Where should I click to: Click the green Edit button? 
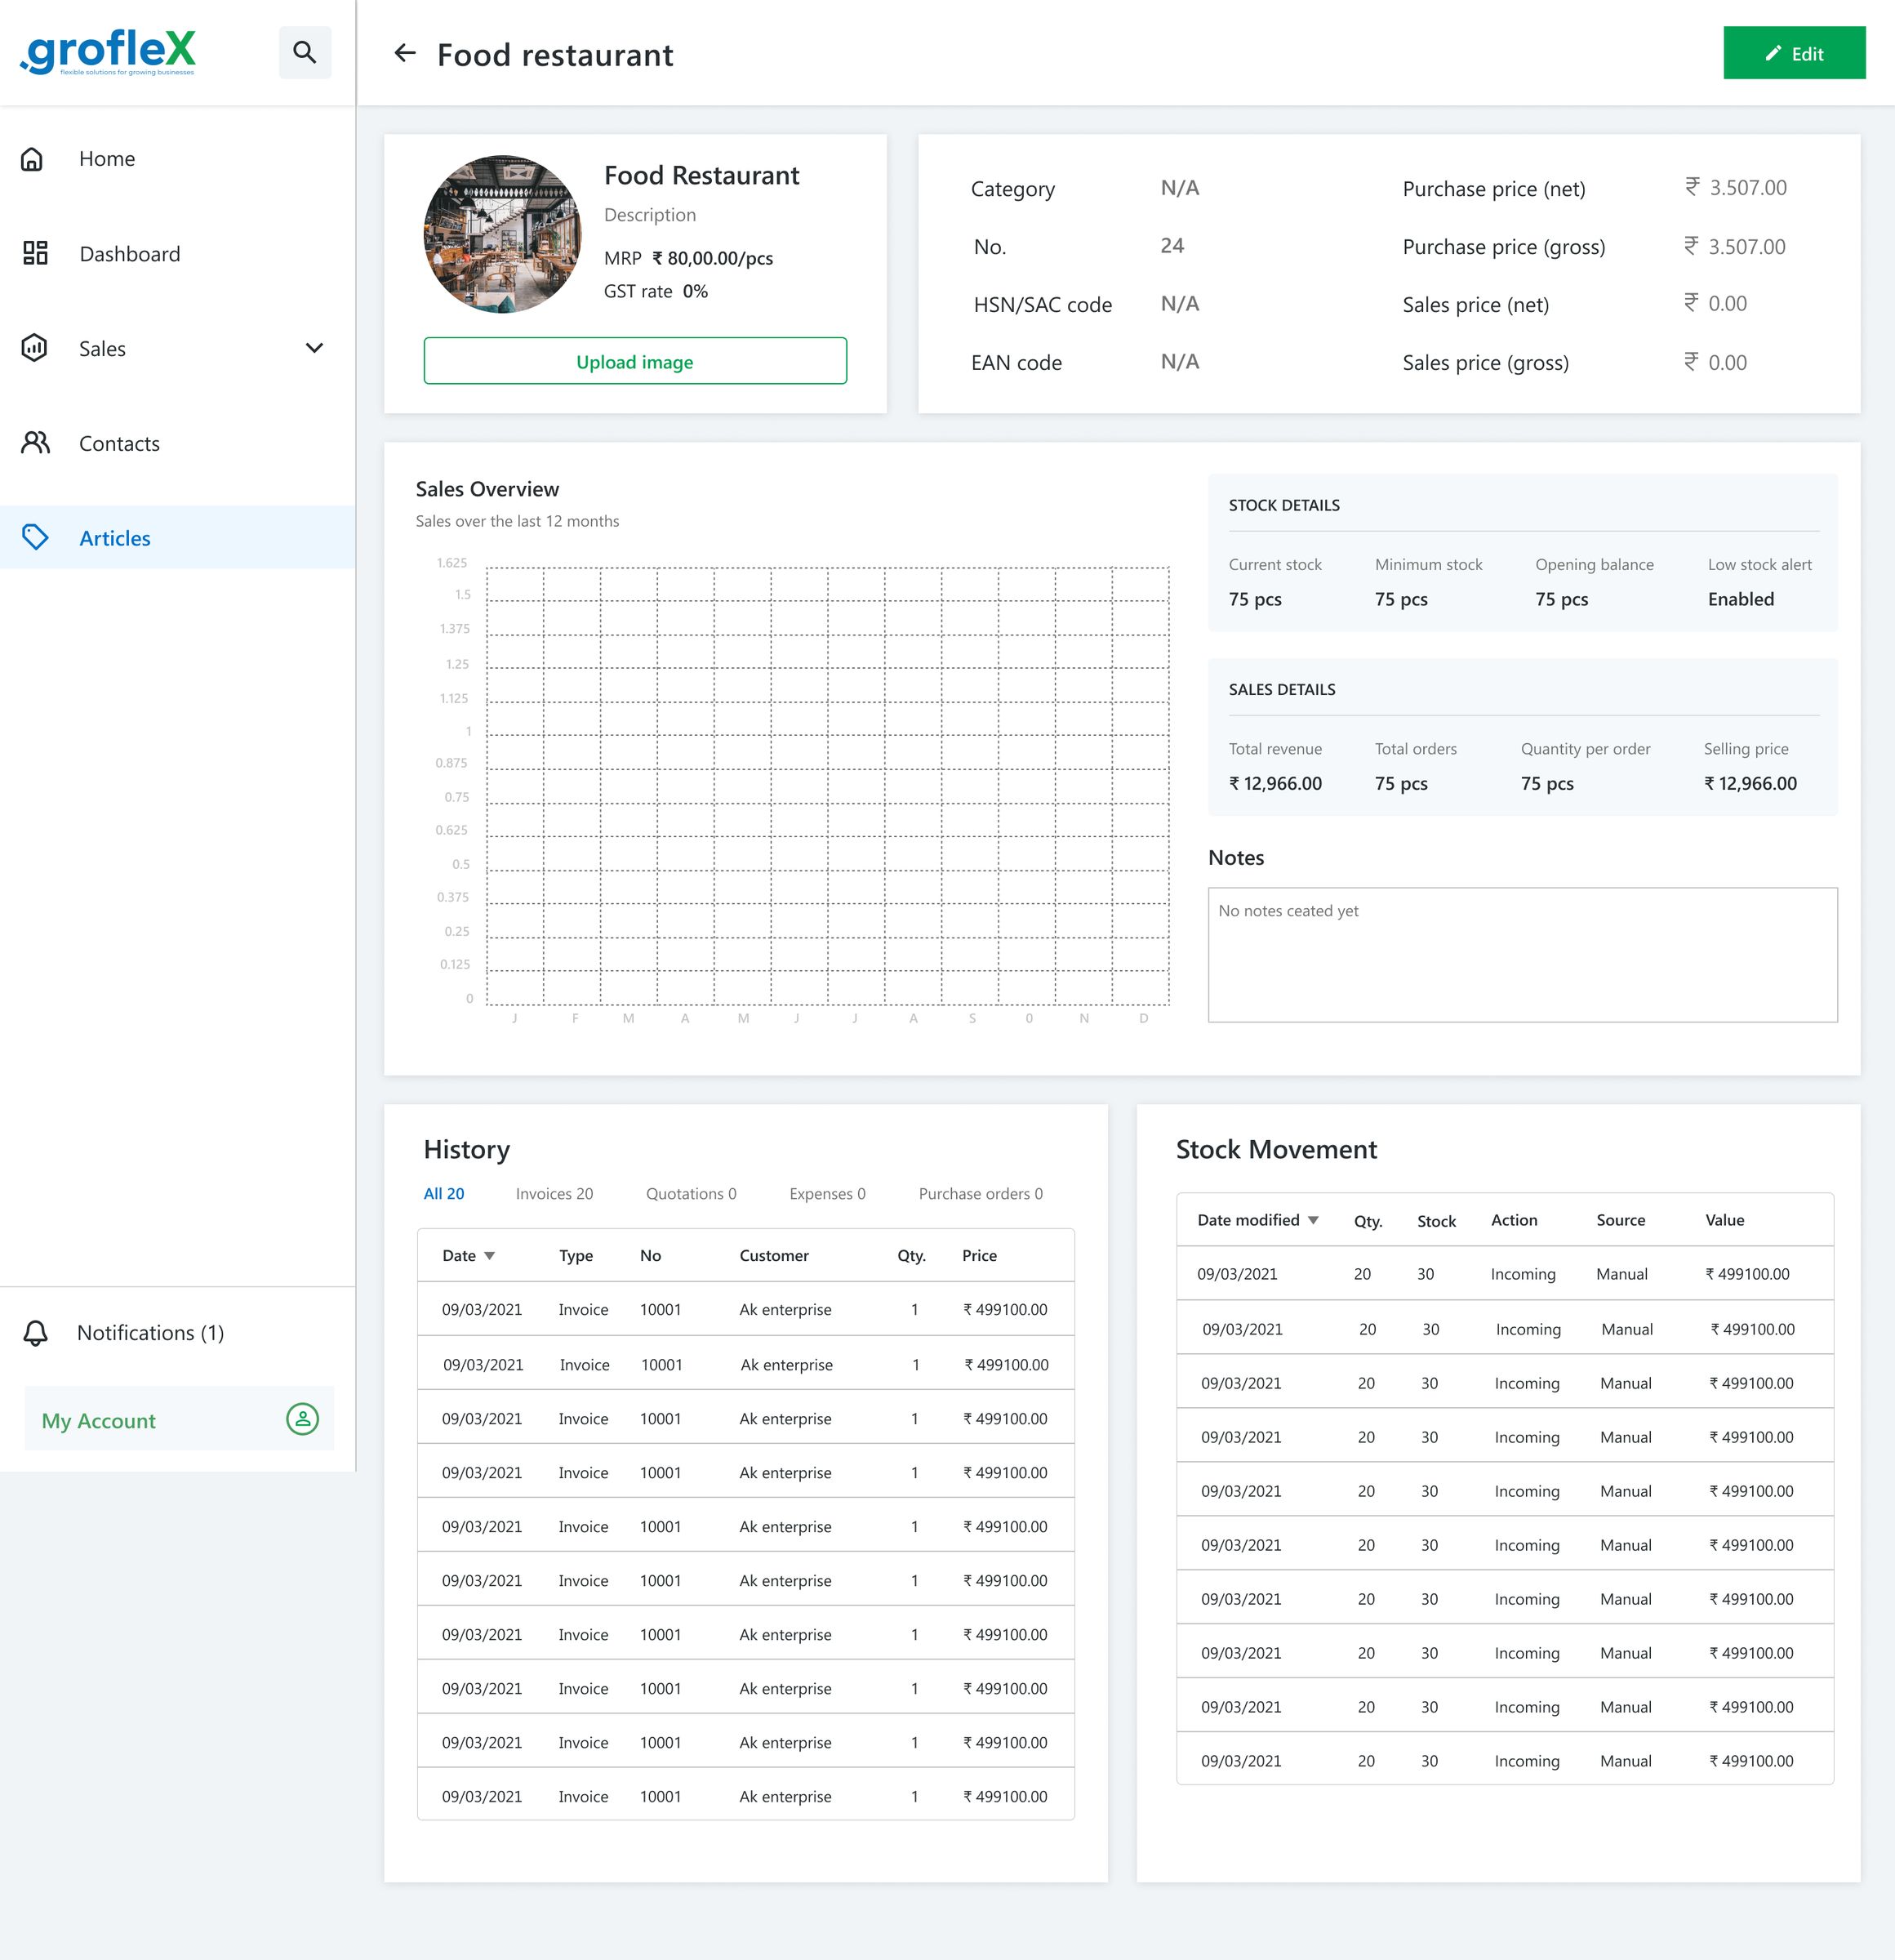pos(1794,54)
